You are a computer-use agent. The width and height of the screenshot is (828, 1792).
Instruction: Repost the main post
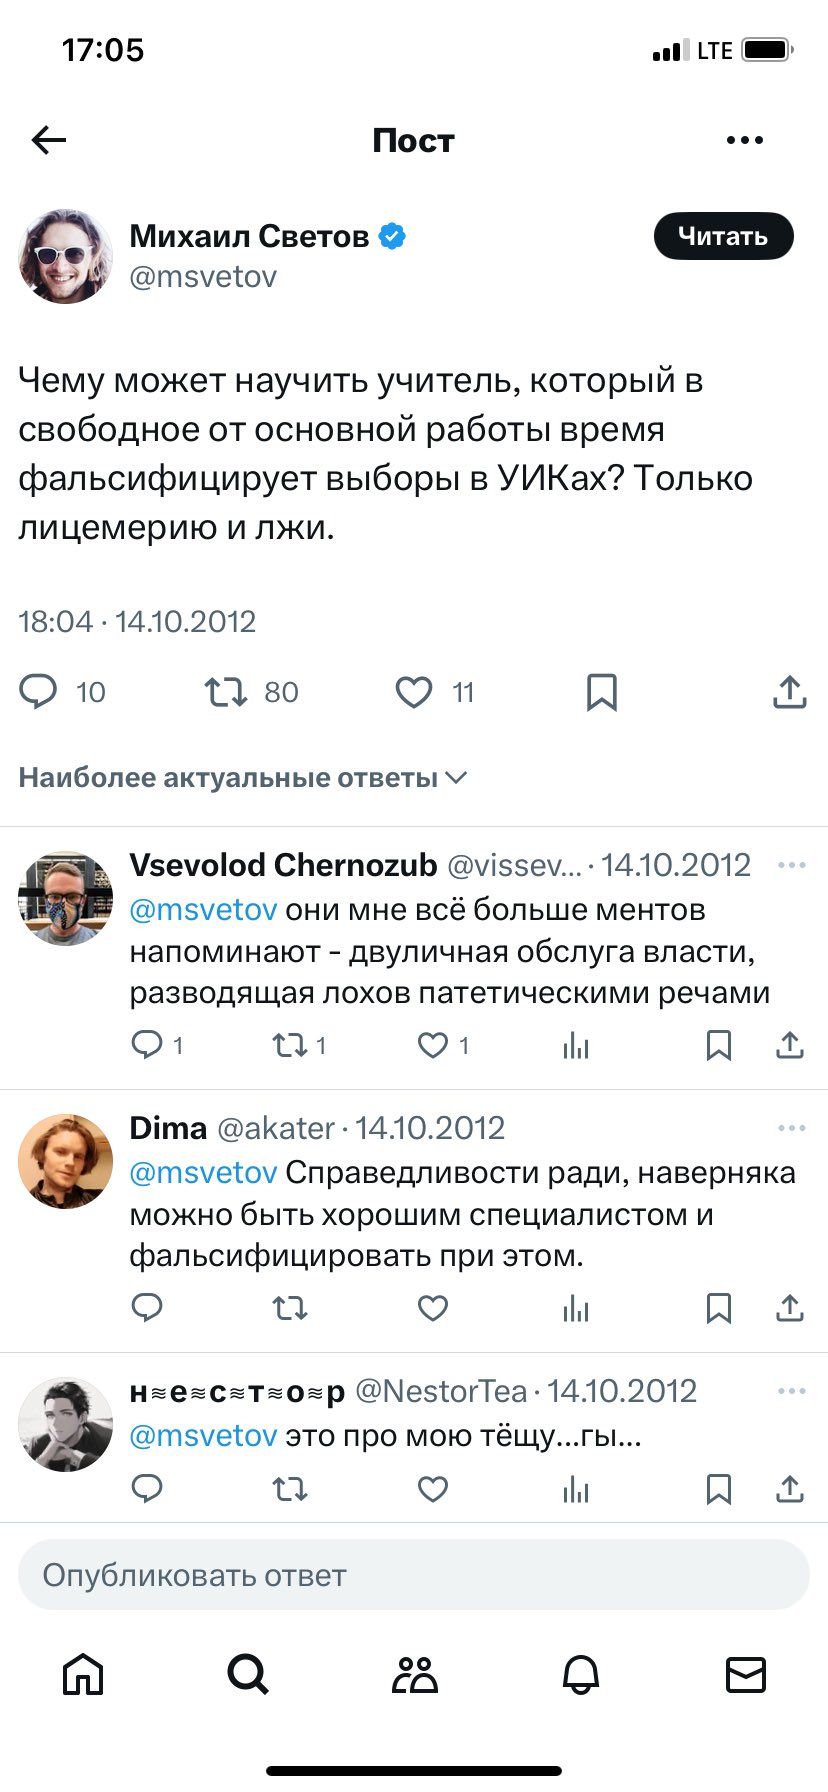(226, 692)
